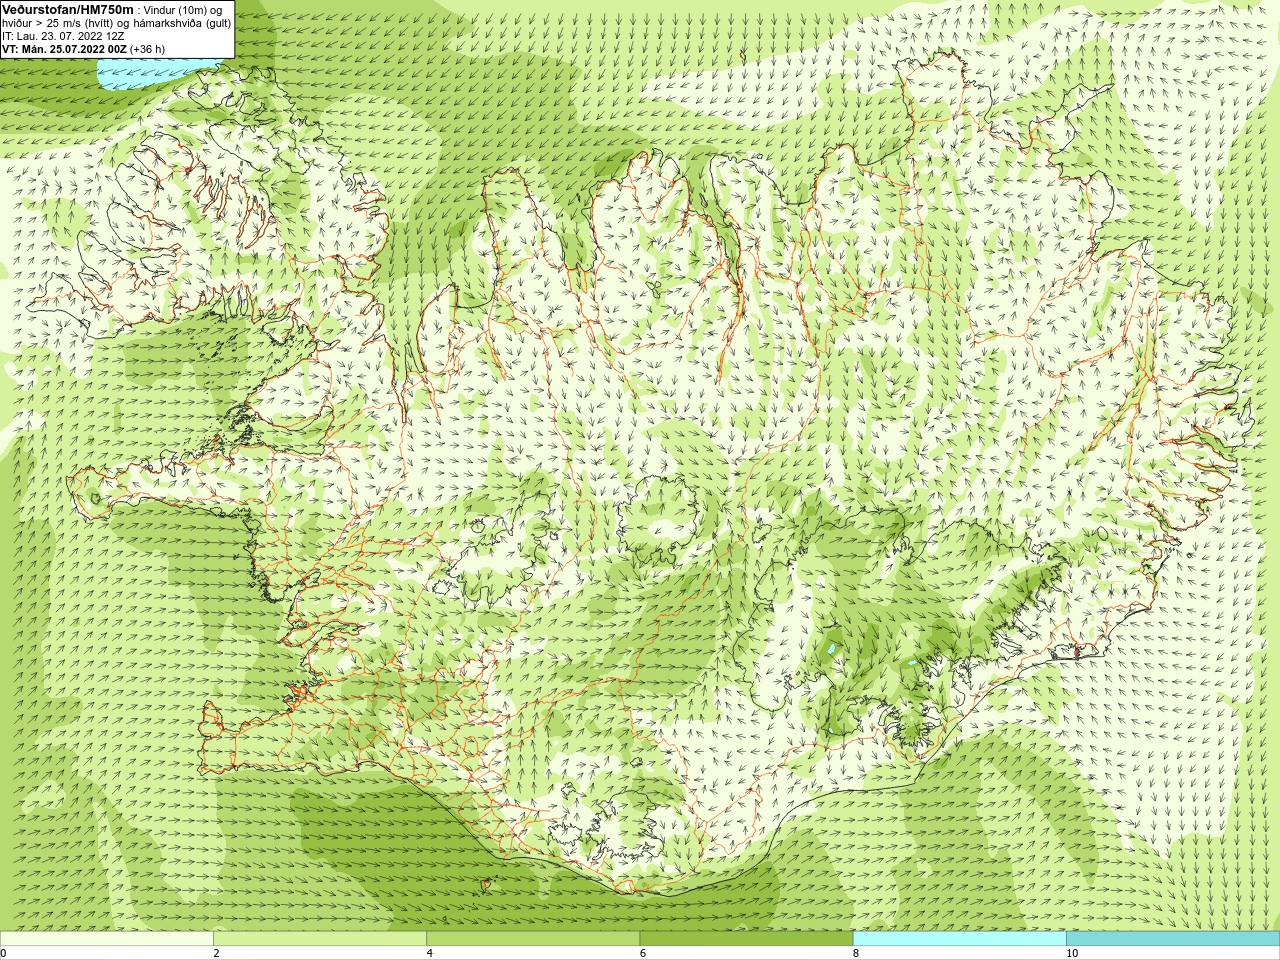The width and height of the screenshot is (1280, 960).
Task: Click the Veðurstofan/HM750m title text
Action: pos(67,9)
